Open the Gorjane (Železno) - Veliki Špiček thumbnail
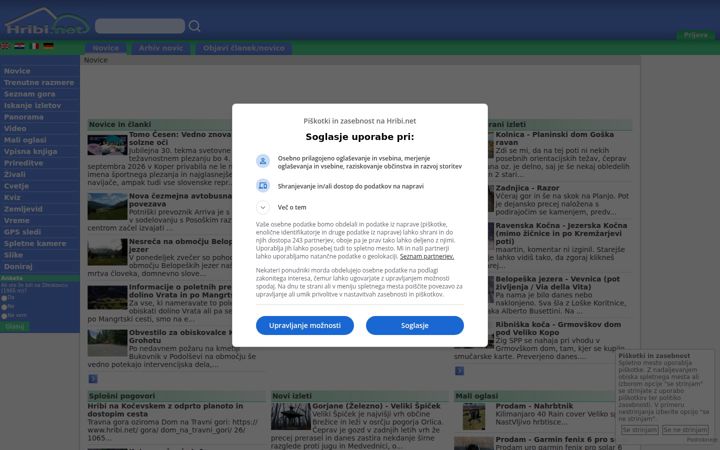This screenshot has height=450, width=720. 291,416
